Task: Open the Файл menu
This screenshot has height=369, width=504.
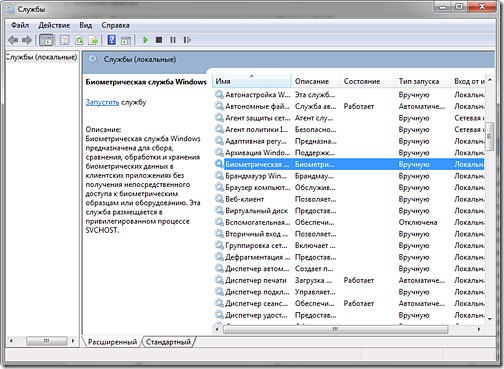Action: [20, 25]
